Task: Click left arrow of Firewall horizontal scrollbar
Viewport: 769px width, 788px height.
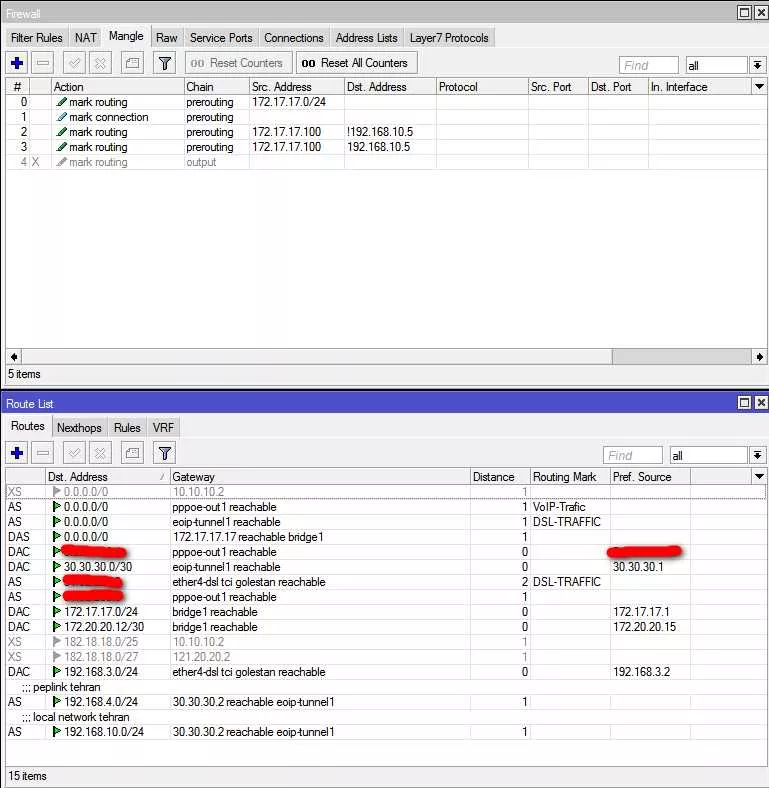Action: pyautogui.click(x=14, y=356)
